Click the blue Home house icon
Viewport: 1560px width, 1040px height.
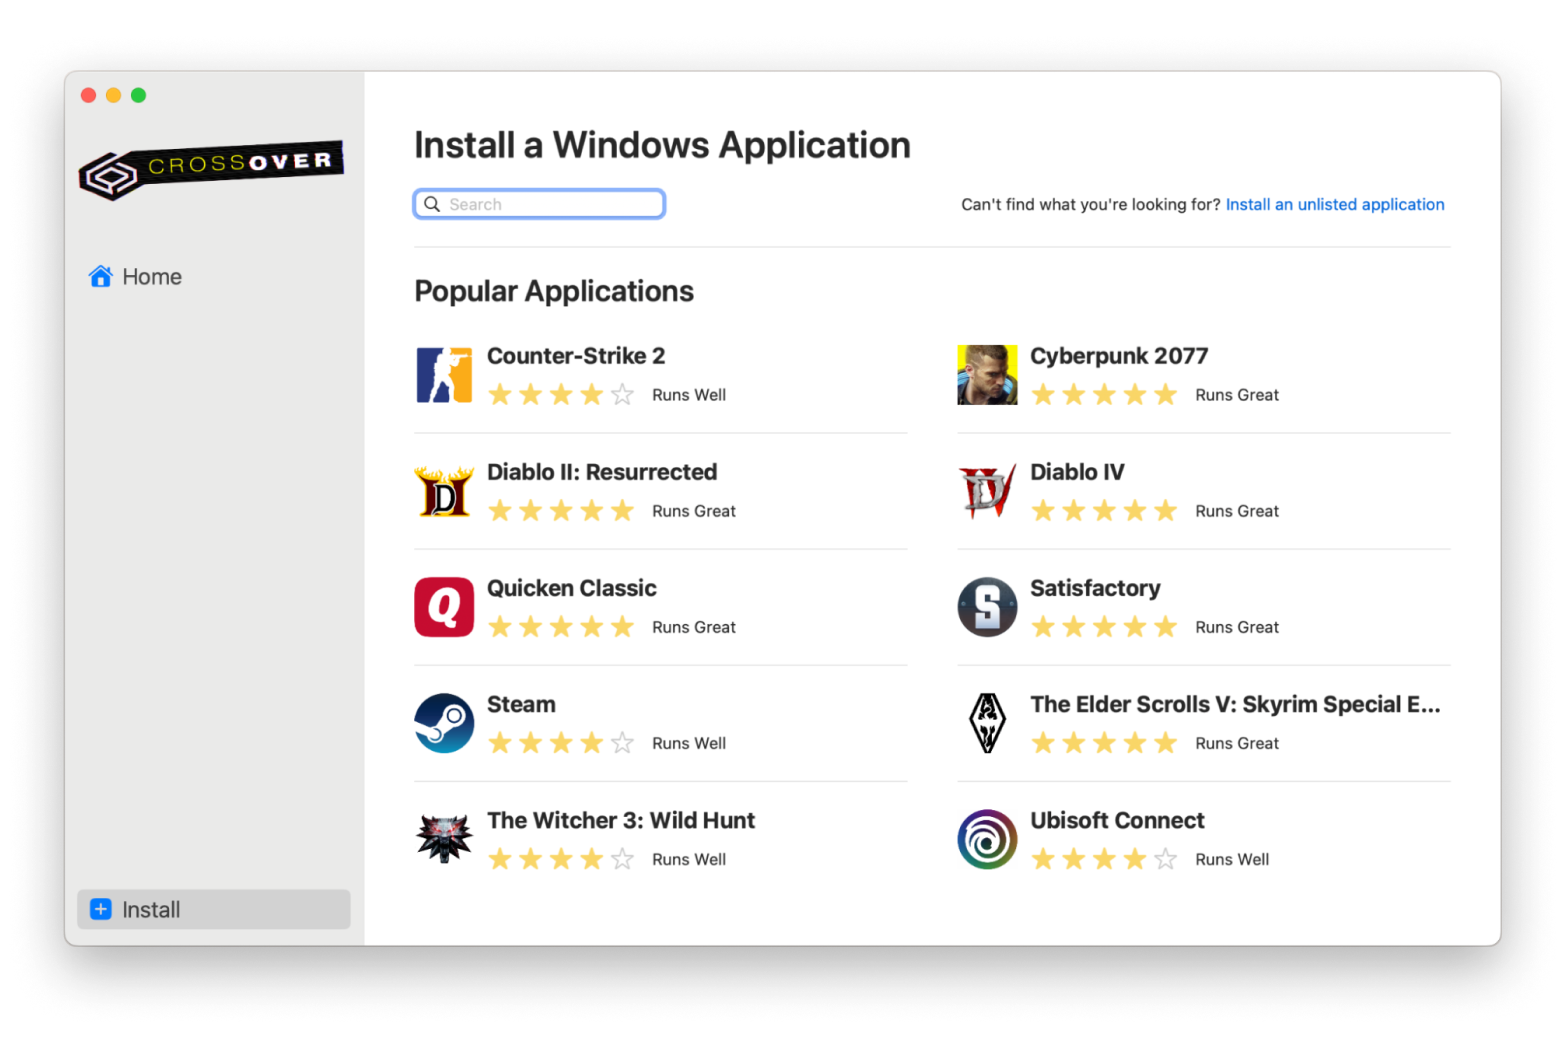(100, 276)
